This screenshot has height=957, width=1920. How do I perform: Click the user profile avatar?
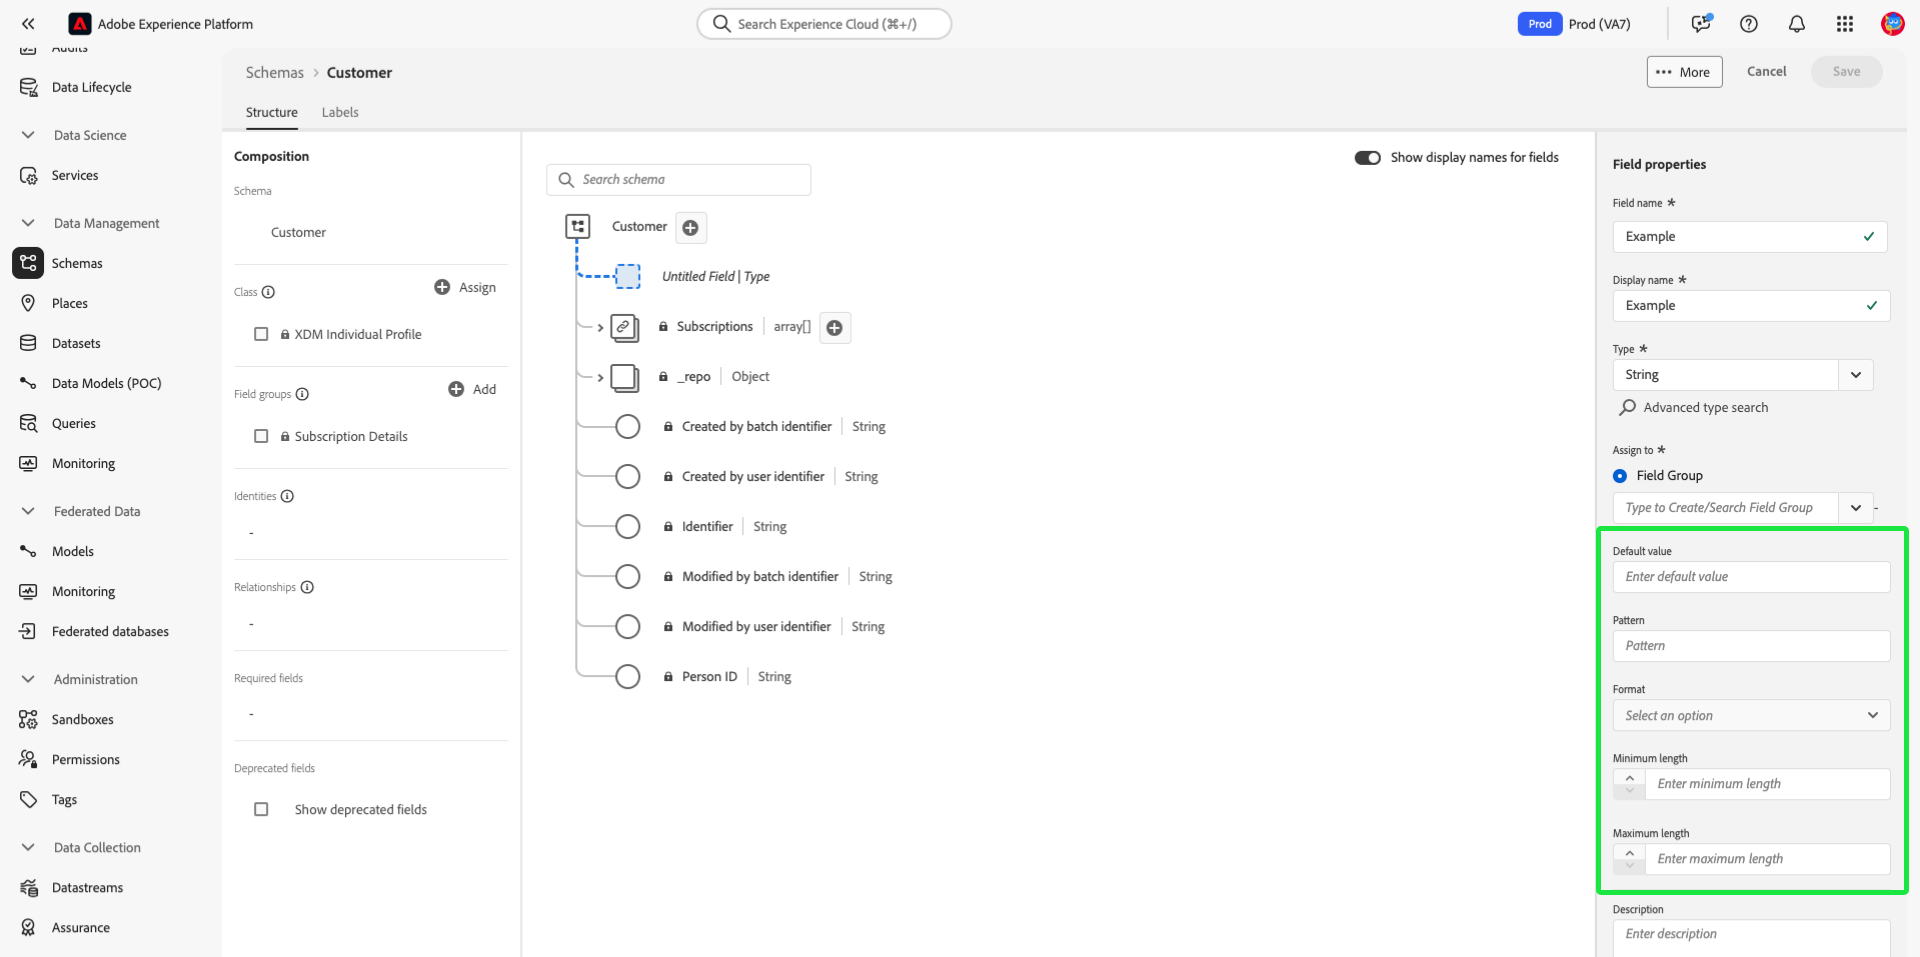(x=1892, y=24)
